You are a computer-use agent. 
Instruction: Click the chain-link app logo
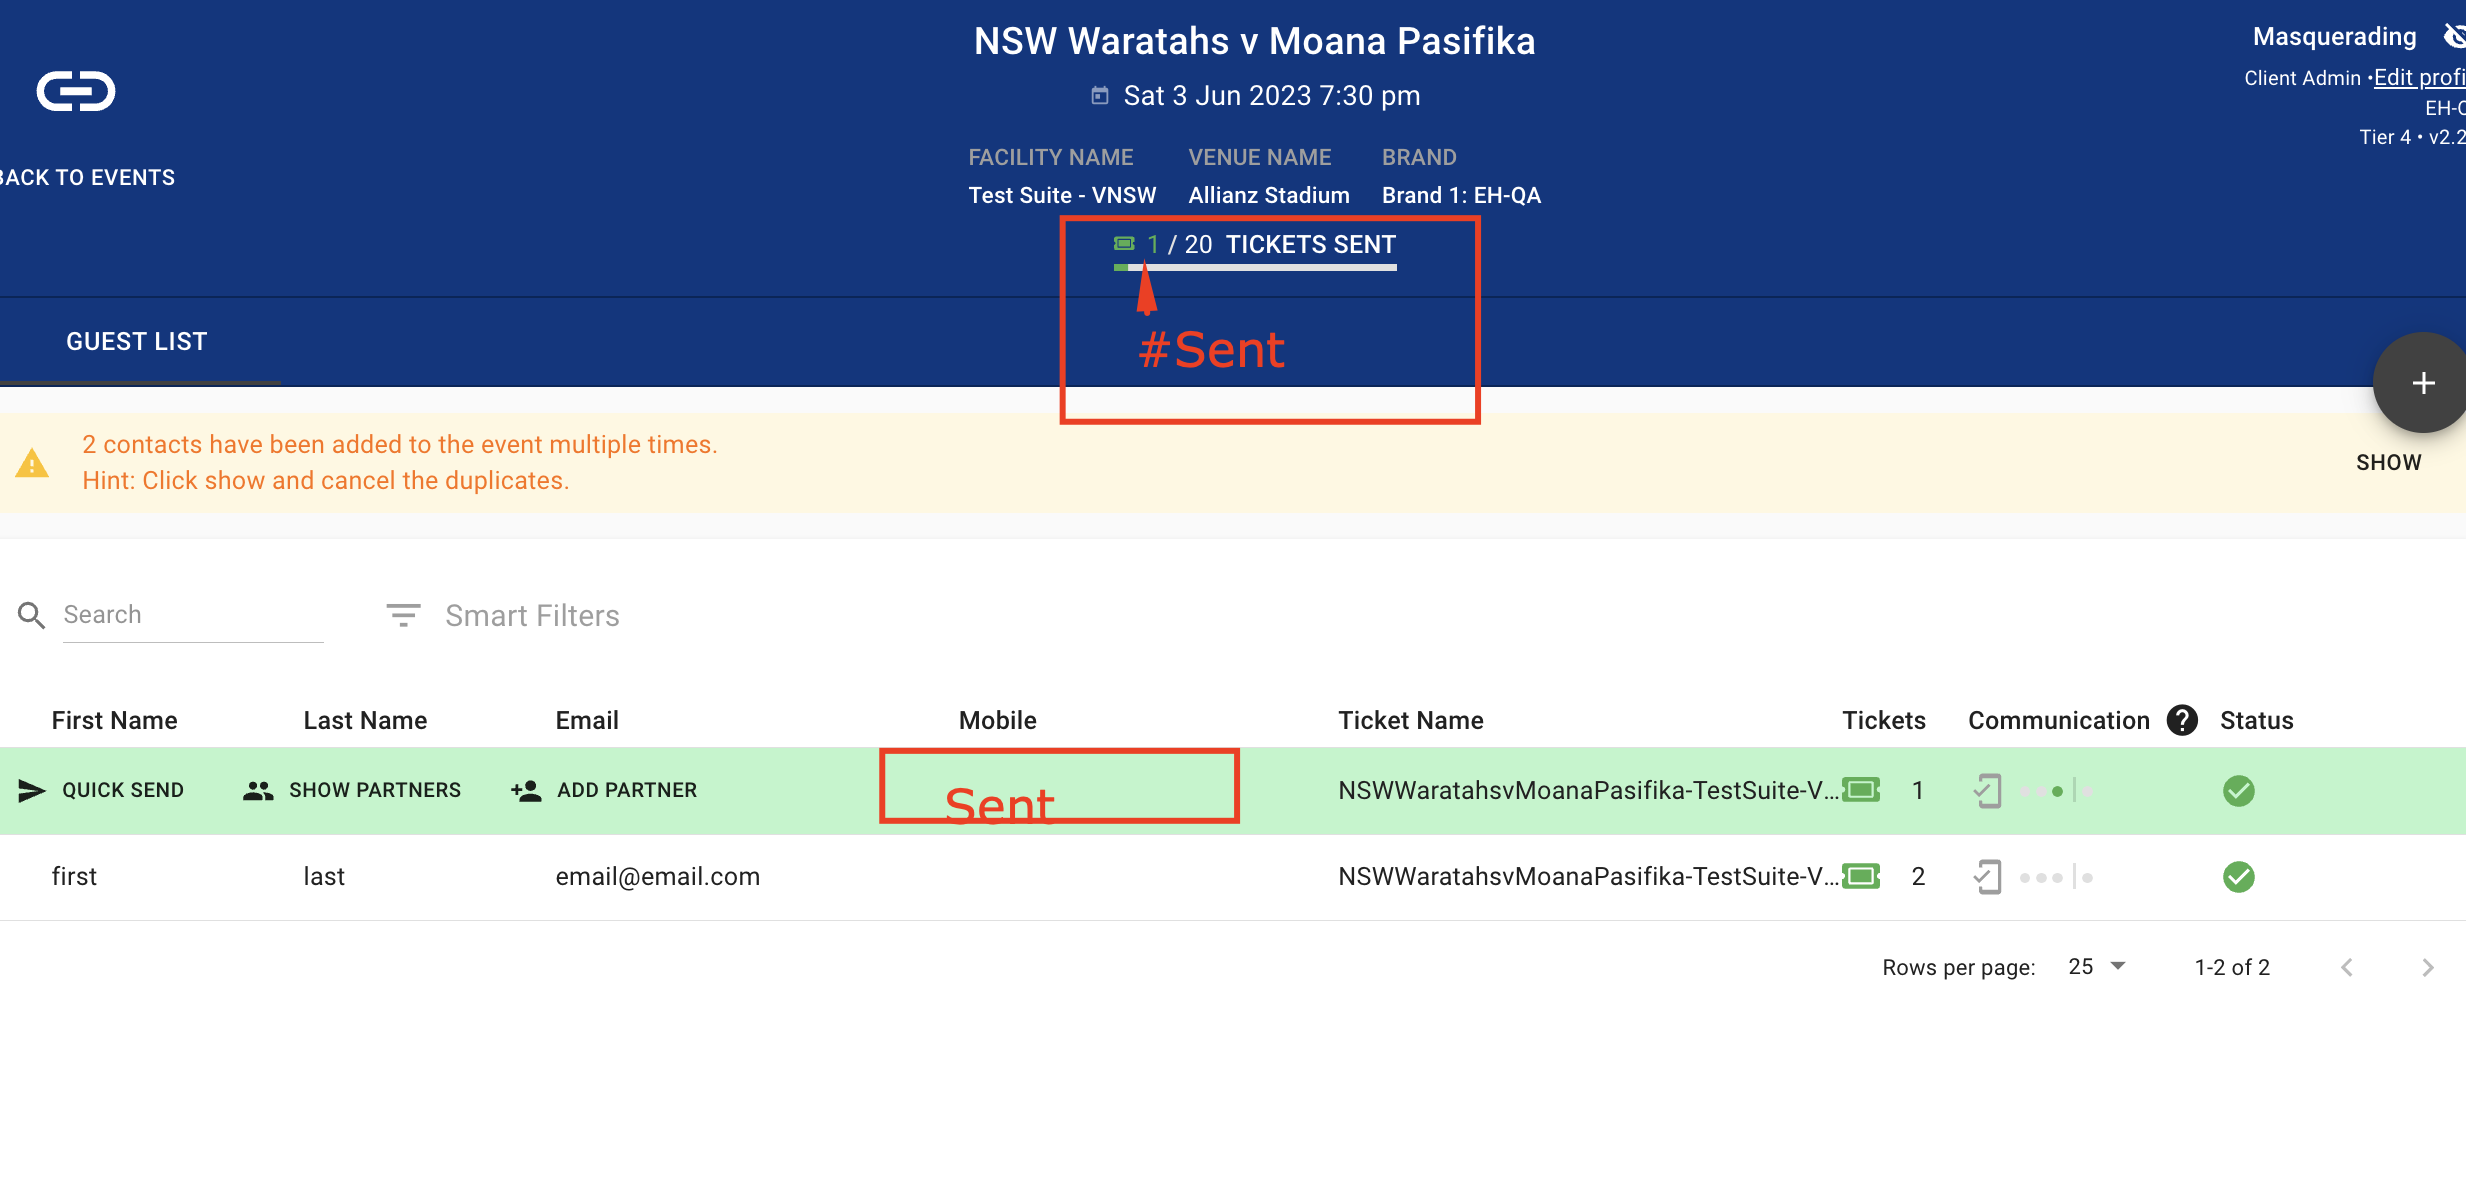click(x=76, y=91)
